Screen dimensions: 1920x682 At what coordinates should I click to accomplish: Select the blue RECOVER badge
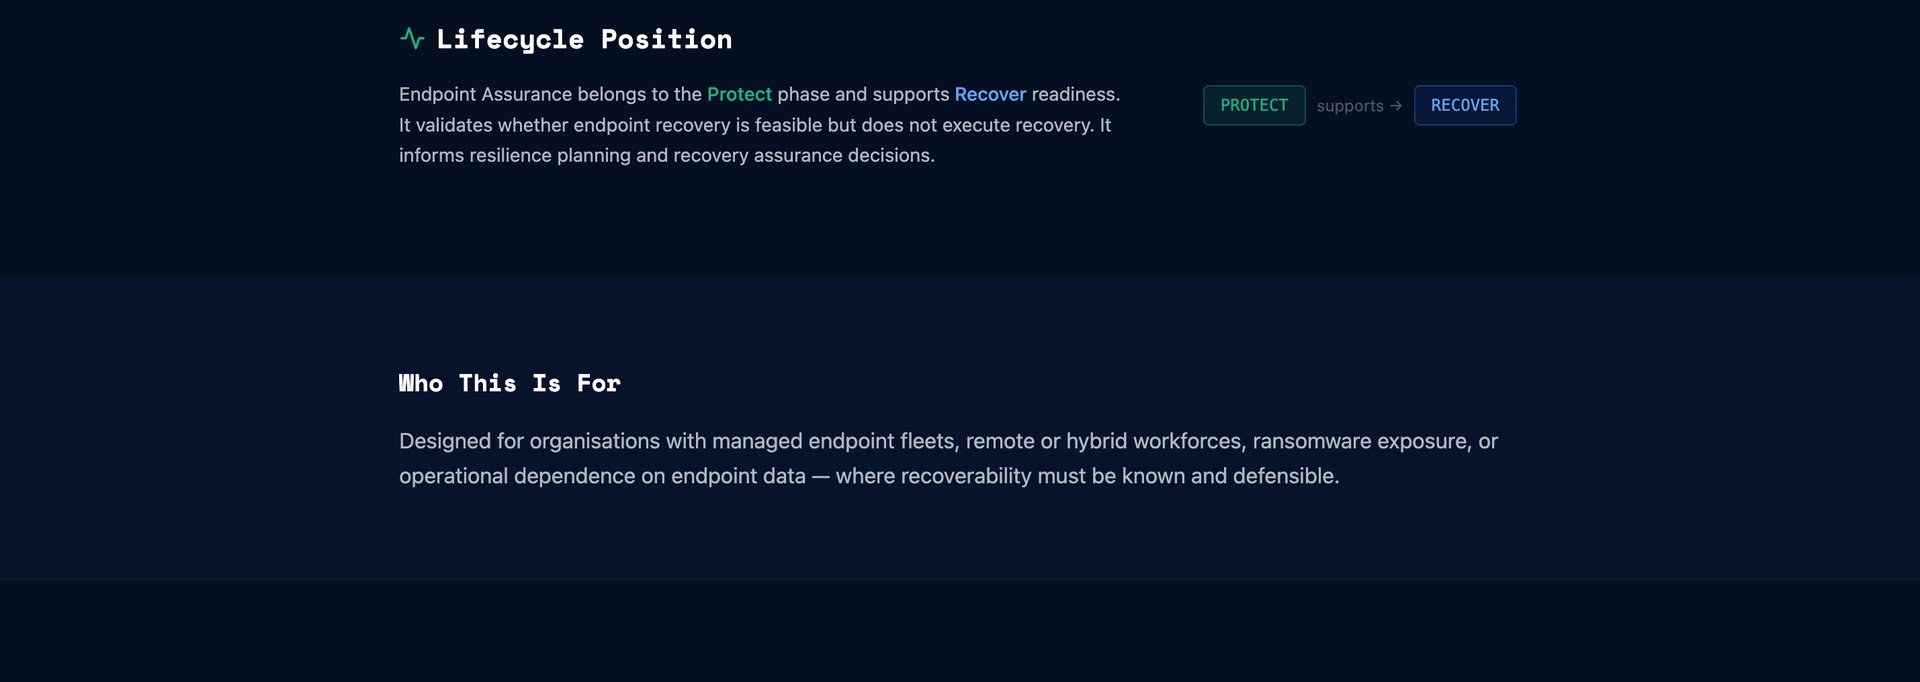[1465, 105]
